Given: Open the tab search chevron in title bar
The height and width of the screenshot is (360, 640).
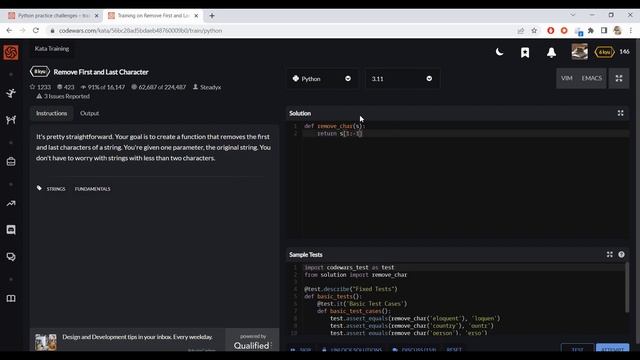Looking at the screenshot, I should click(x=573, y=15).
